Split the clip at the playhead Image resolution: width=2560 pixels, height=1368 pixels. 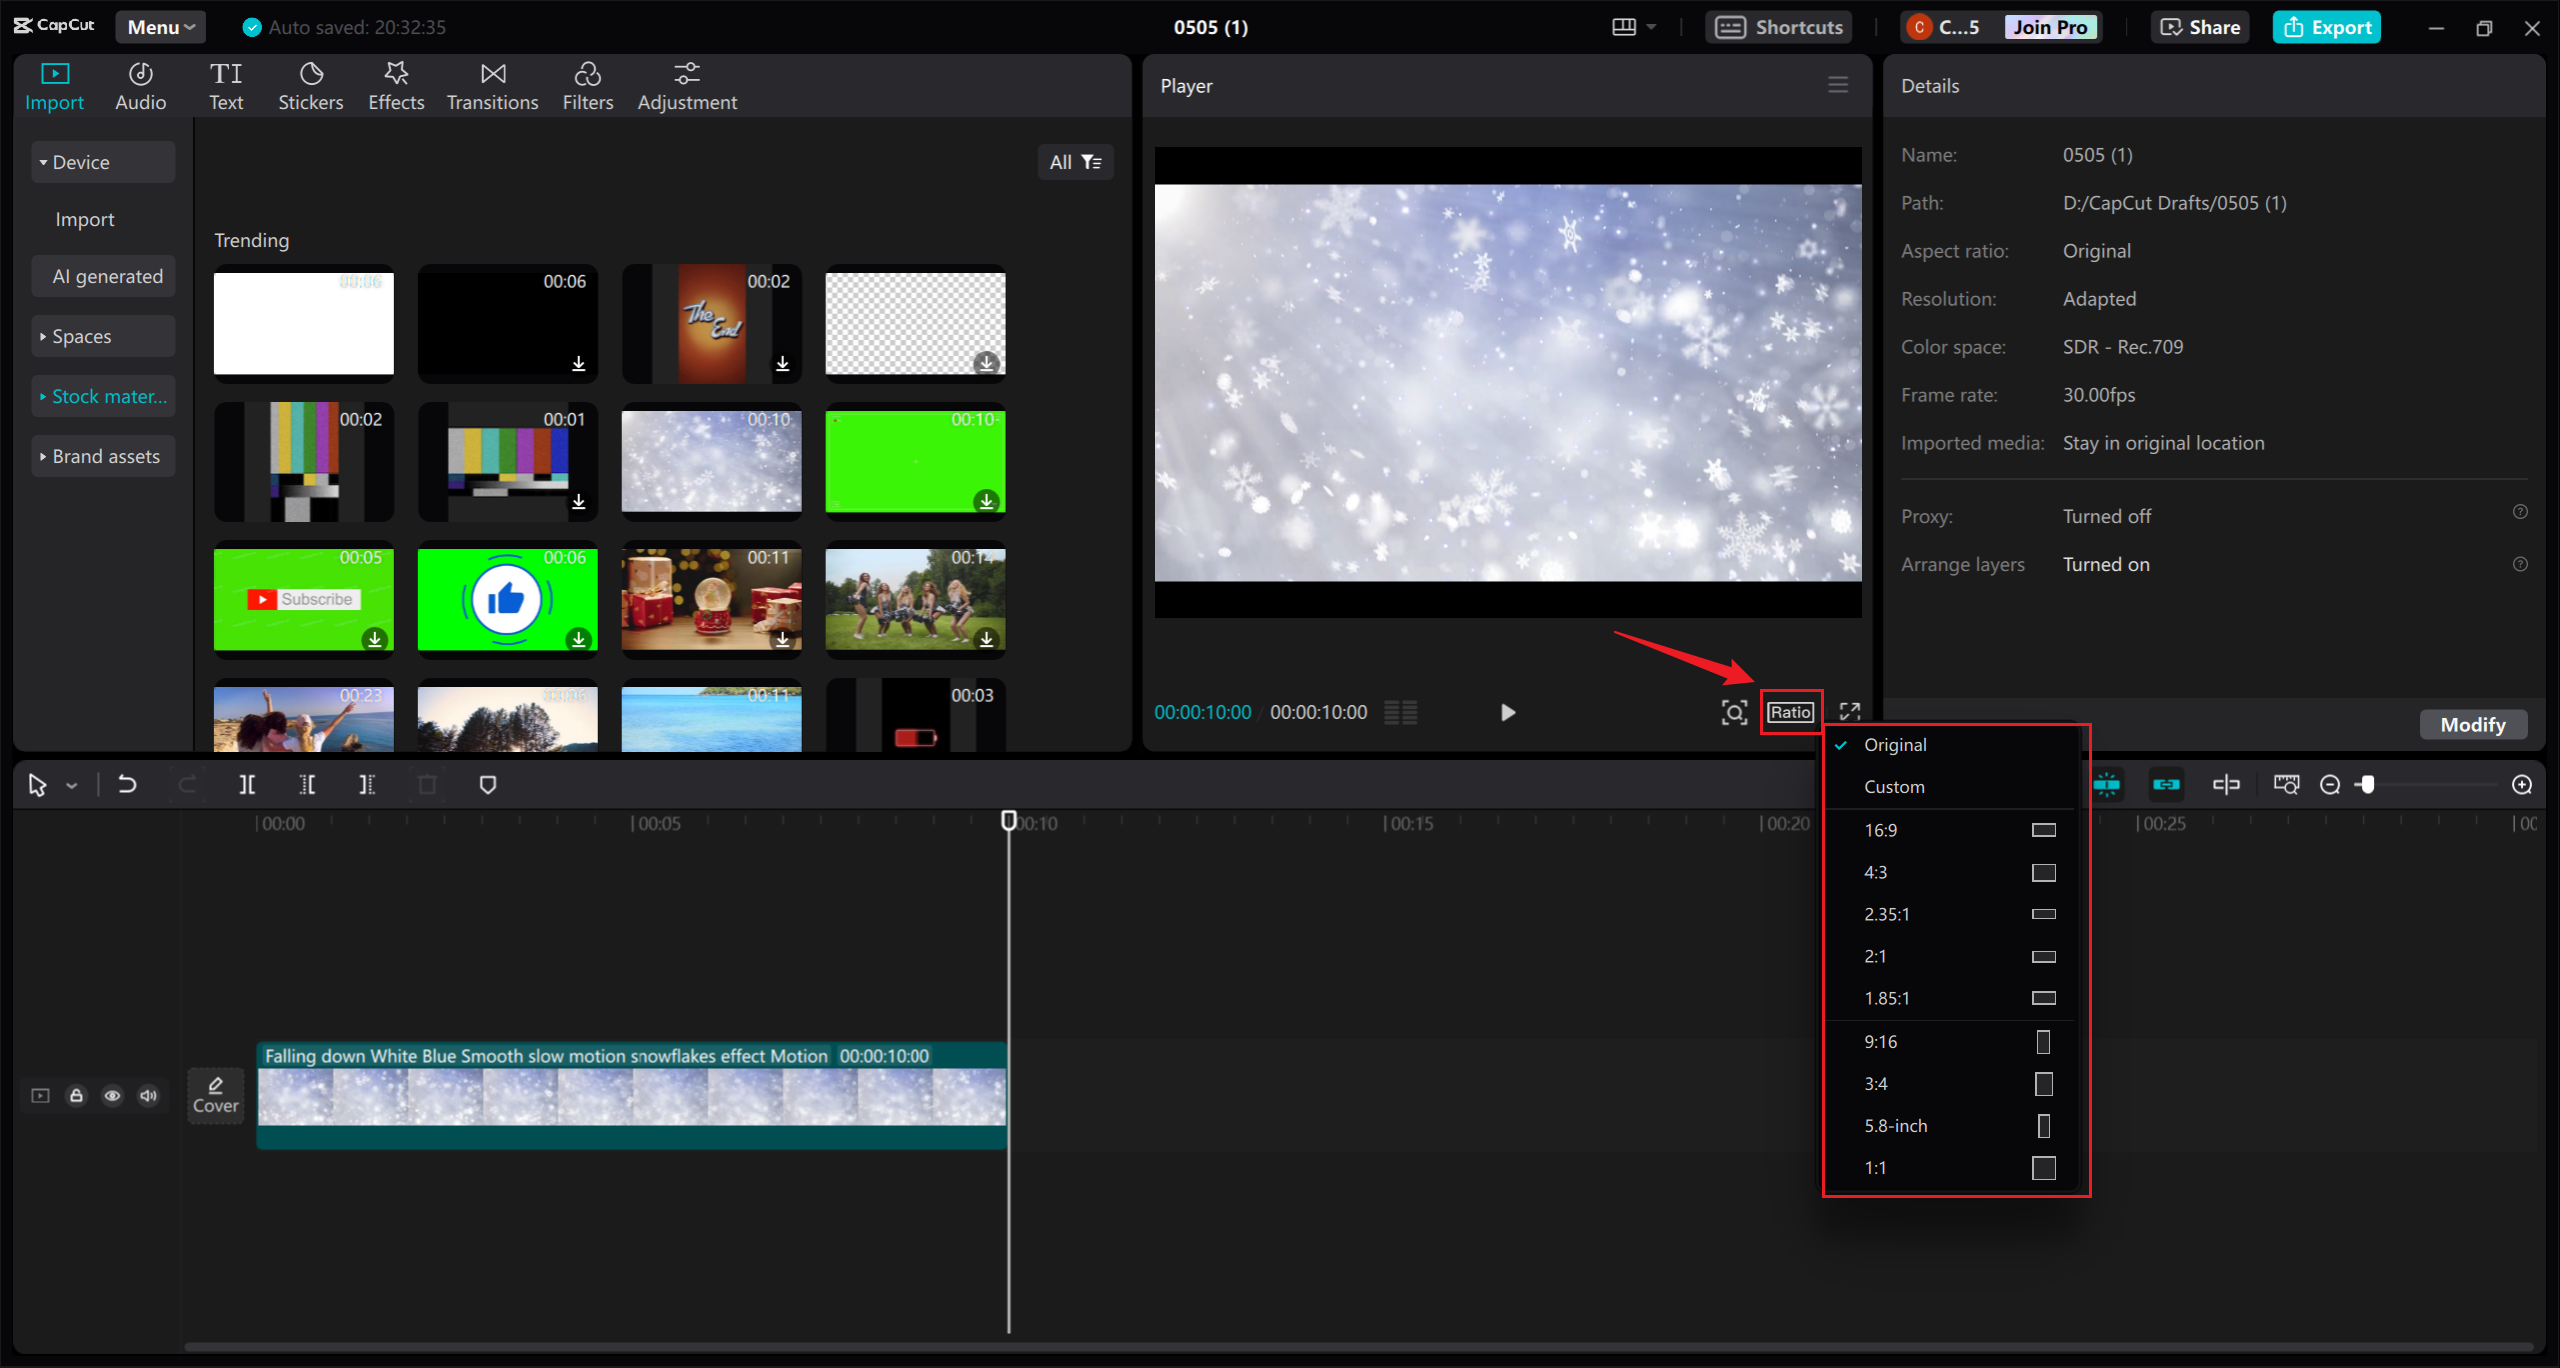pyautogui.click(x=248, y=784)
